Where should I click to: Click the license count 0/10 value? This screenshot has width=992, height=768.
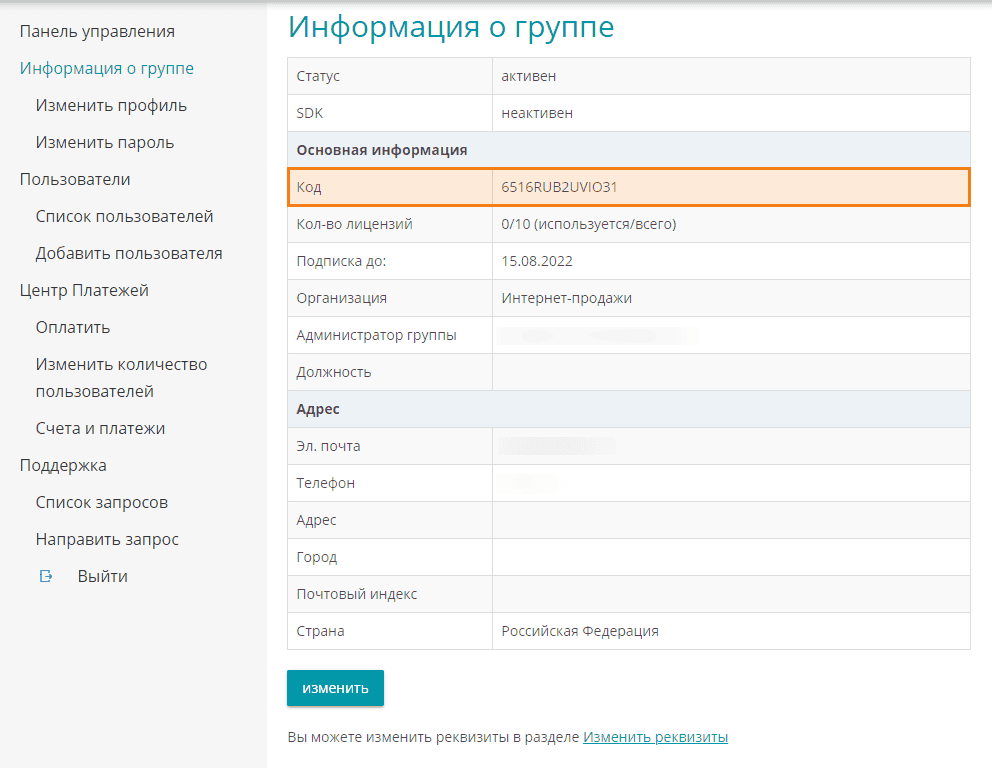[588, 224]
